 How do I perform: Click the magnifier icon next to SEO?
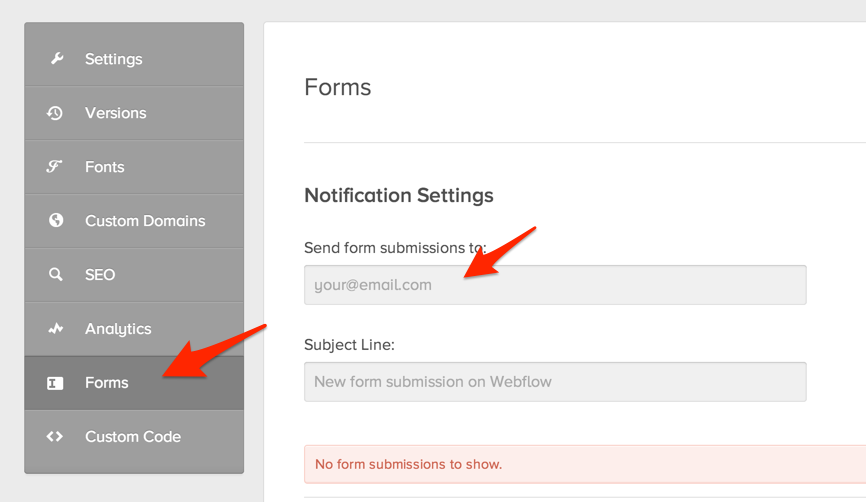[56, 275]
